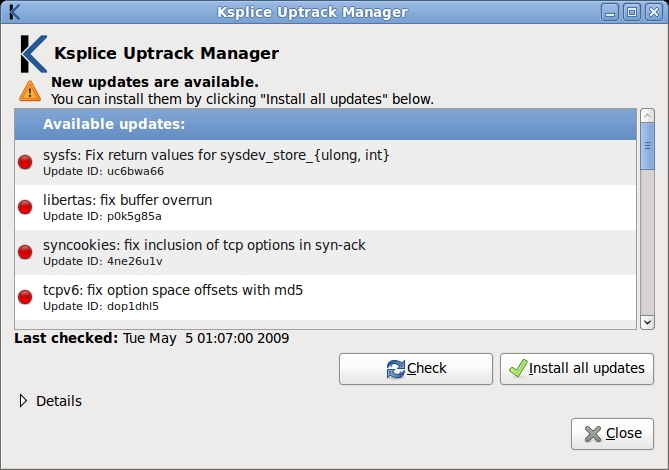
Task: Click the update list scrollbar thumb
Action: (x=647, y=158)
